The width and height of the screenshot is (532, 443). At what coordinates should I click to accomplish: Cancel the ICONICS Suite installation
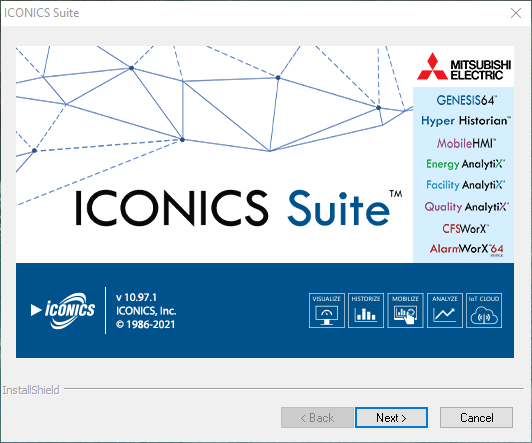(x=476, y=418)
